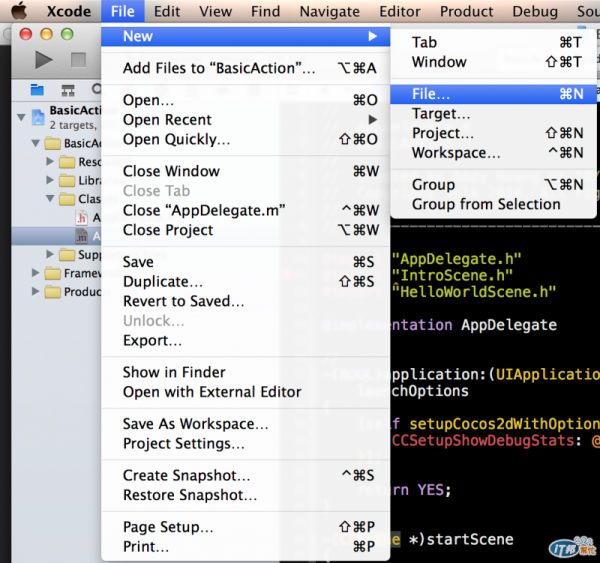Select the Search navigator magnifier icon
600x563 pixels.
(97, 89)
